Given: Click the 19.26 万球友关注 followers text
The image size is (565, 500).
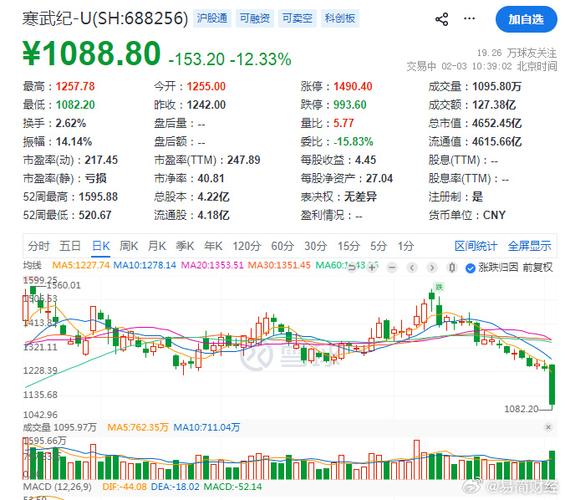Looking at the screenshot, I should pyautogui.click(x=517, y=53).
